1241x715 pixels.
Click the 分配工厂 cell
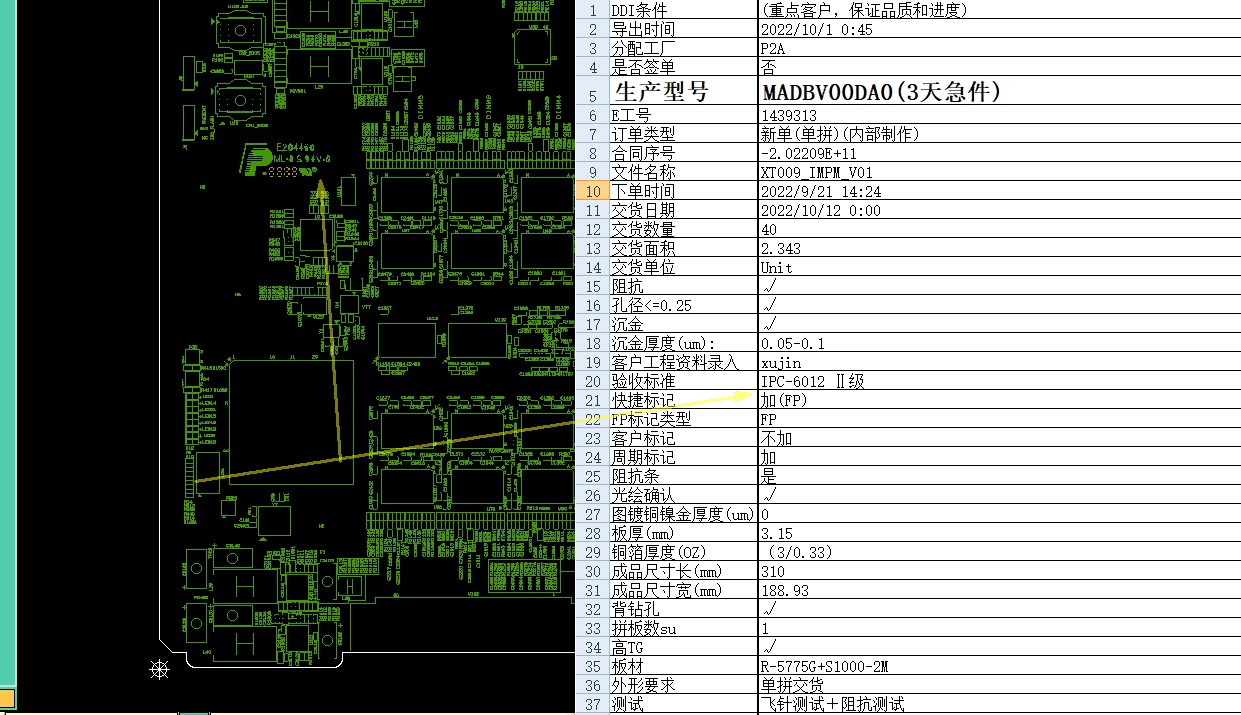tap(683, 48)
